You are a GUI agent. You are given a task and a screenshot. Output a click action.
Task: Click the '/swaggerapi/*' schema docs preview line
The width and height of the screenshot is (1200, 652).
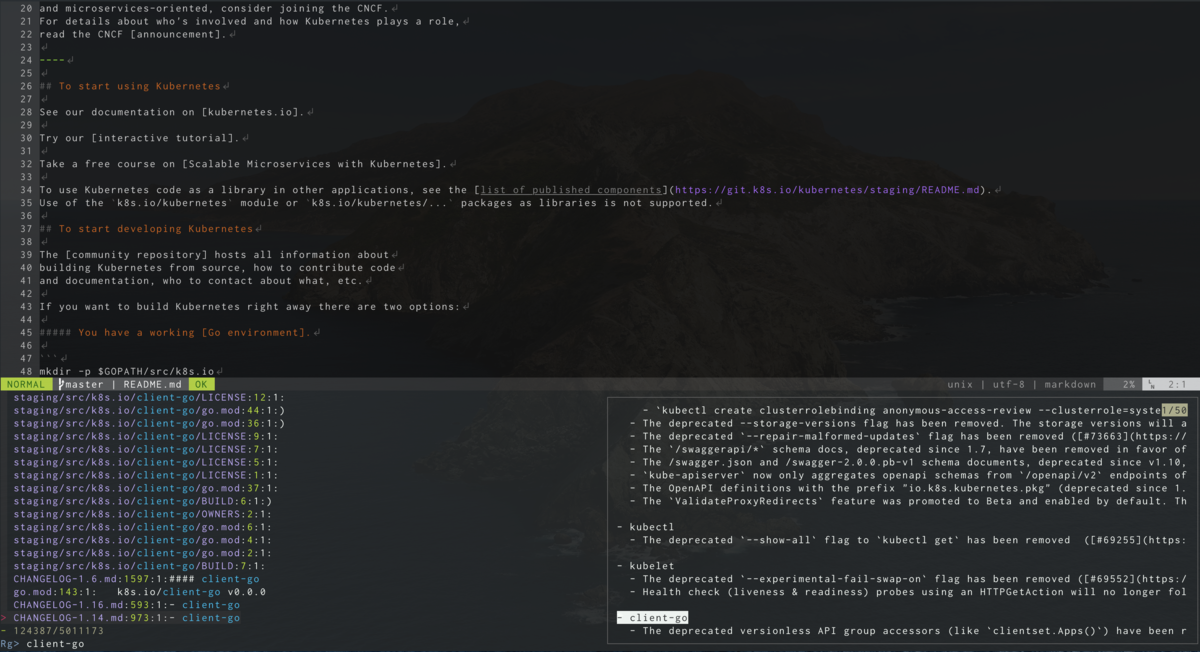(908, 449)
